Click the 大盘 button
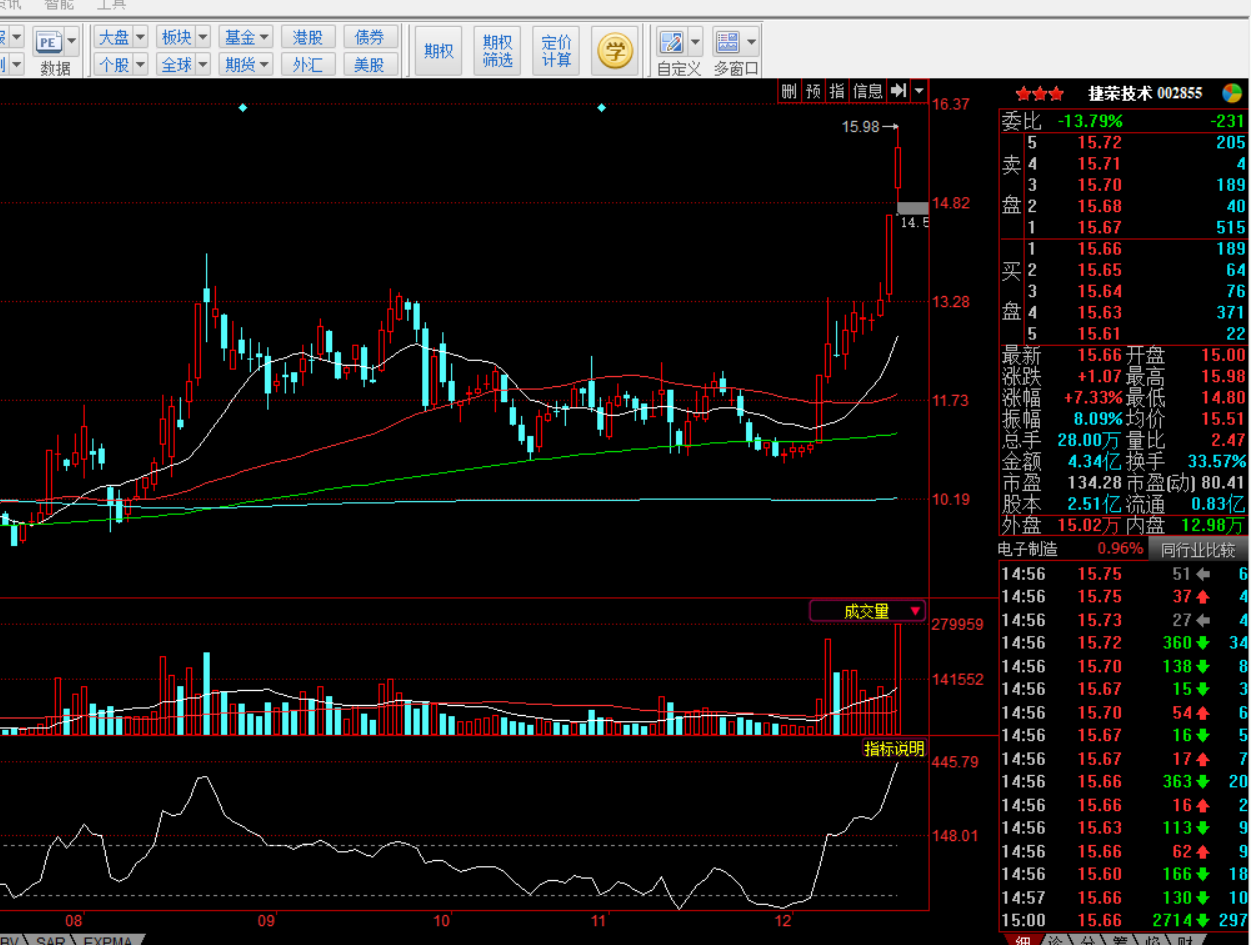The image size is (1251, 945). pyautogui.click(x=113, y=38)
